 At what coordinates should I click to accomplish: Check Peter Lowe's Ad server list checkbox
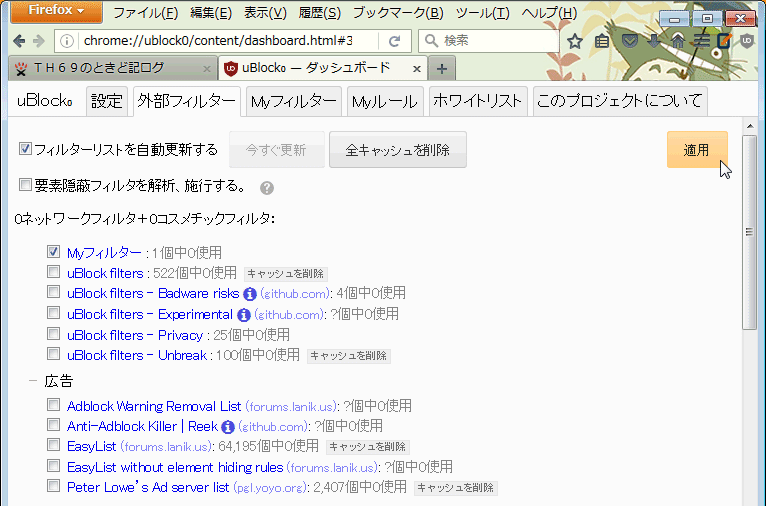coord(53,486)
